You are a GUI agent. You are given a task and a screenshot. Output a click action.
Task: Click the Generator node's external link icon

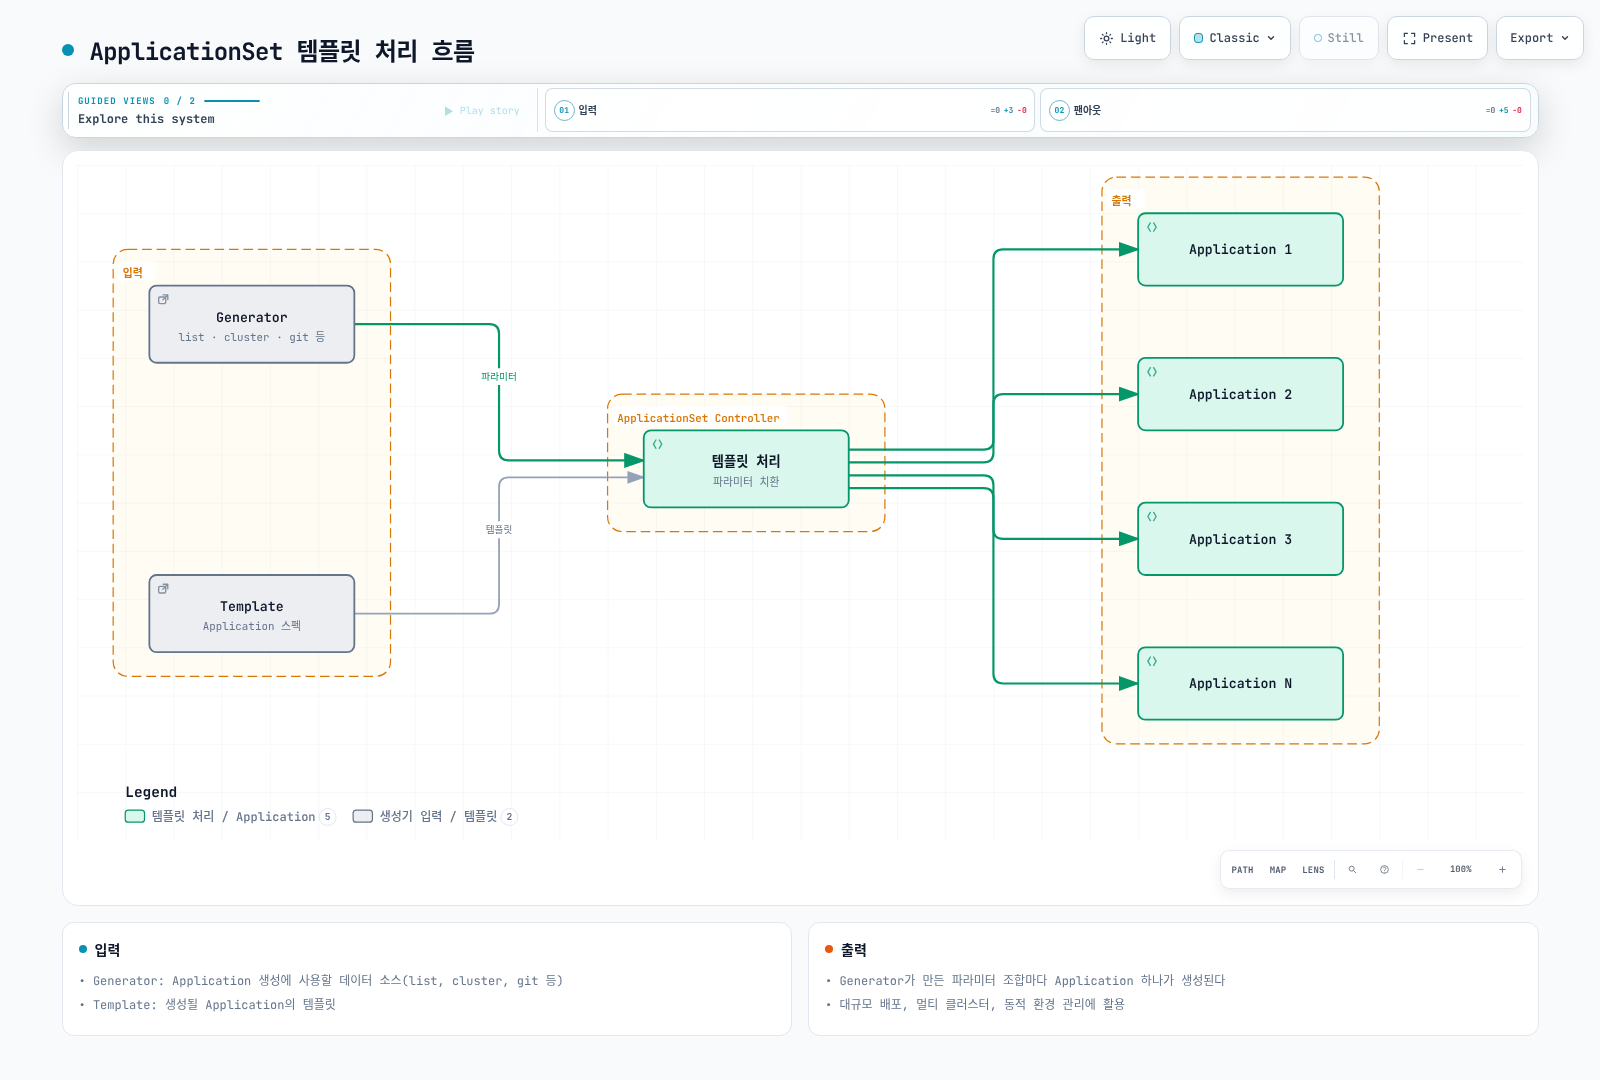[x=163, y=299]
